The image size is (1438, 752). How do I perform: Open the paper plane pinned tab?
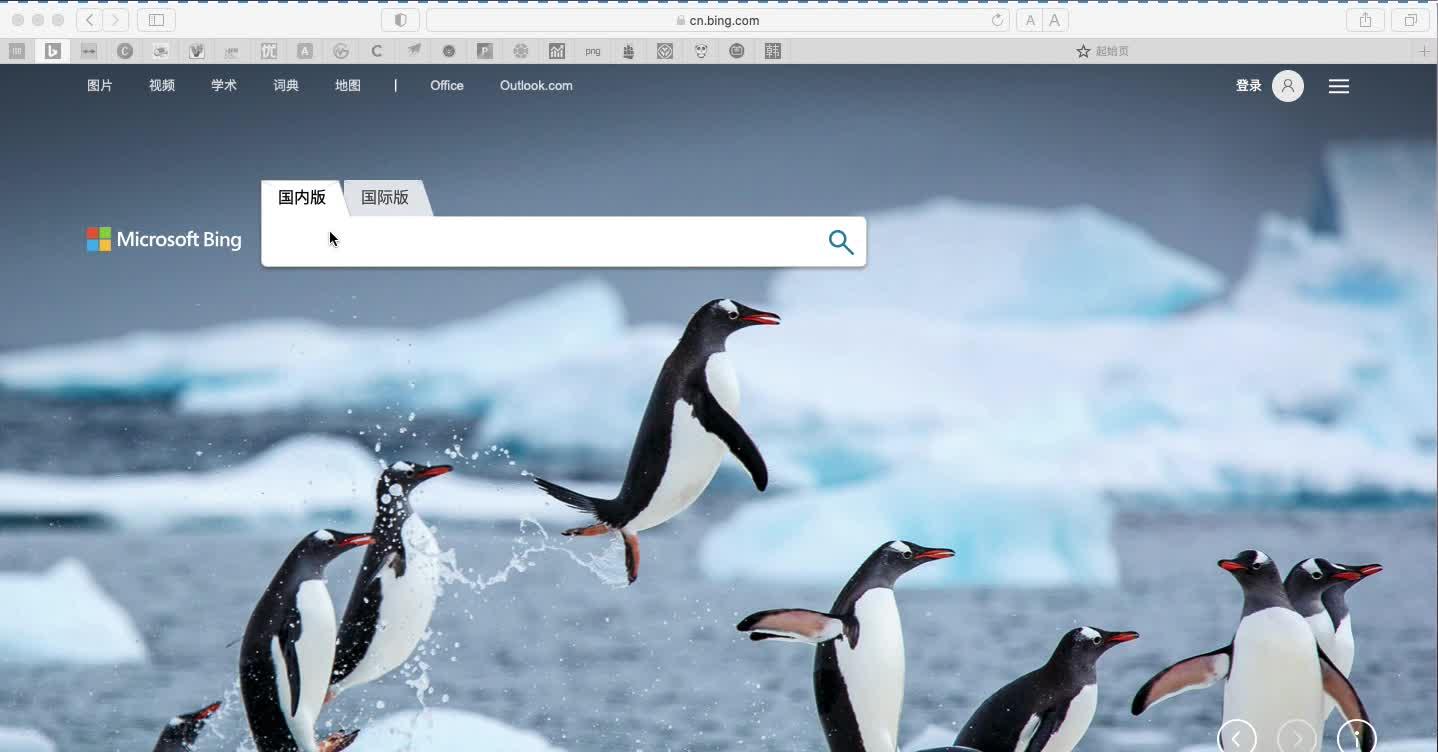[413, 51]
